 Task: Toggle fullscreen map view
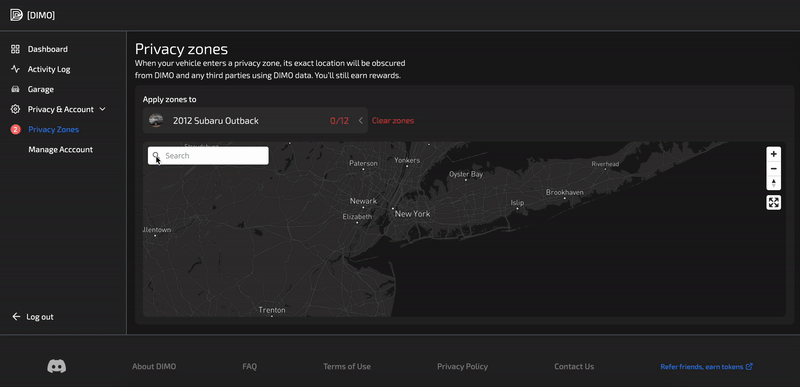click(773, 202)
